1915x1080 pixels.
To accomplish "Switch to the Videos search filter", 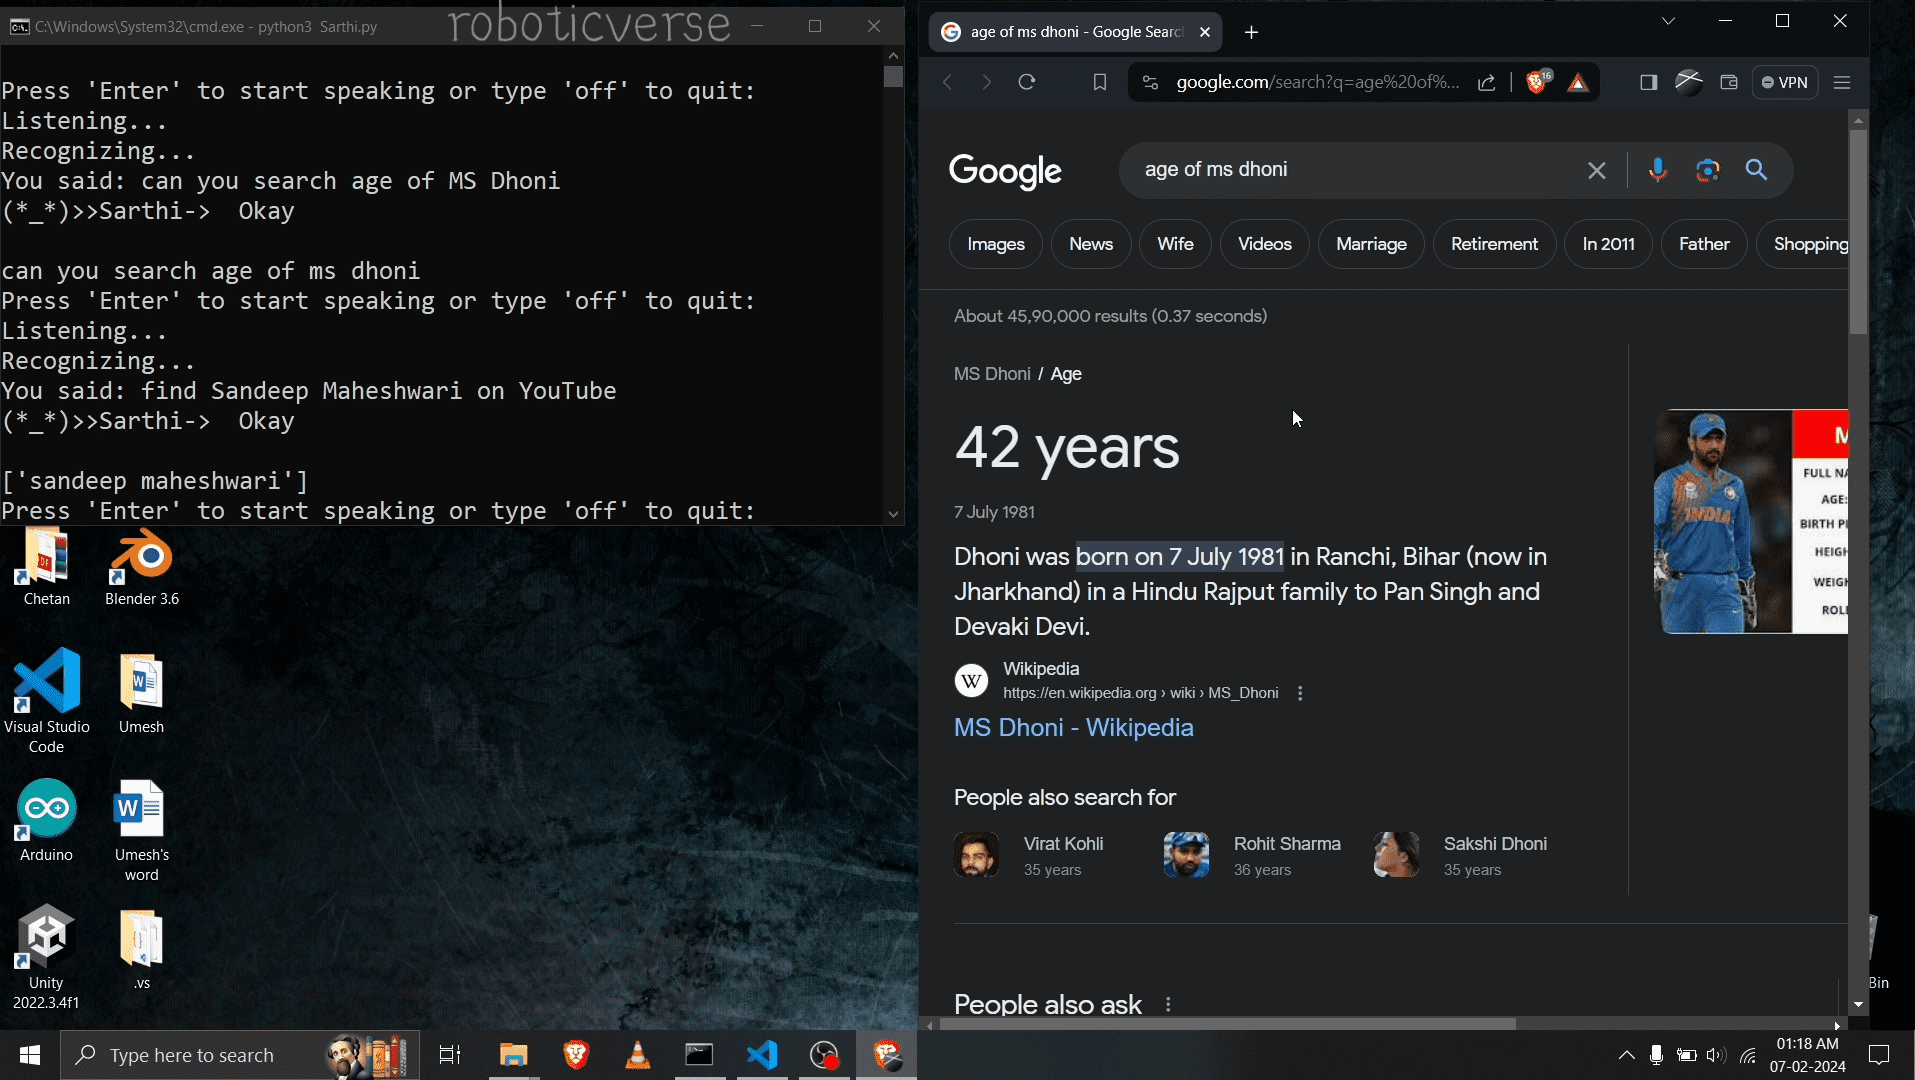I will pyautogui.click(x=1264, y=244).
